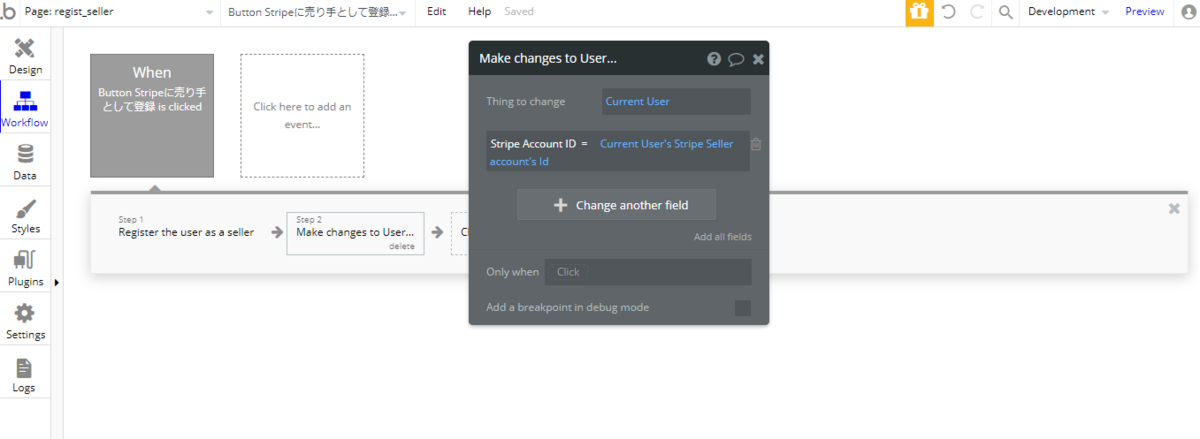Open the Logs tab in sidebar

tap(25, 375)
